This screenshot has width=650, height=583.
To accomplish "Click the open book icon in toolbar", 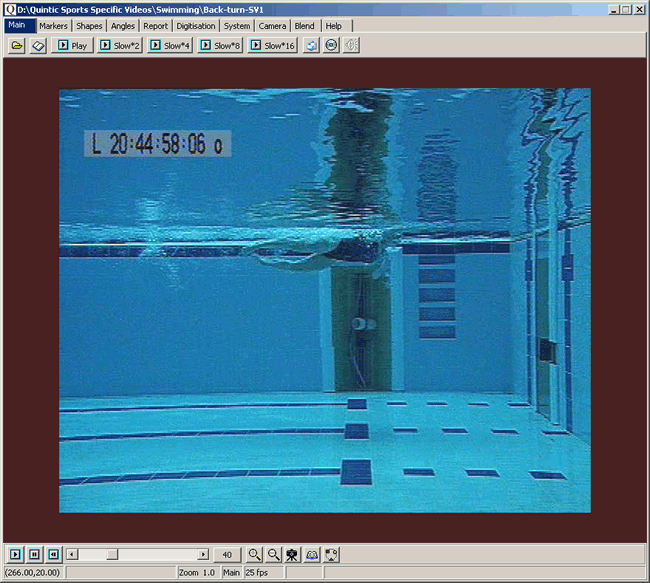I will [x=38, y=45].
